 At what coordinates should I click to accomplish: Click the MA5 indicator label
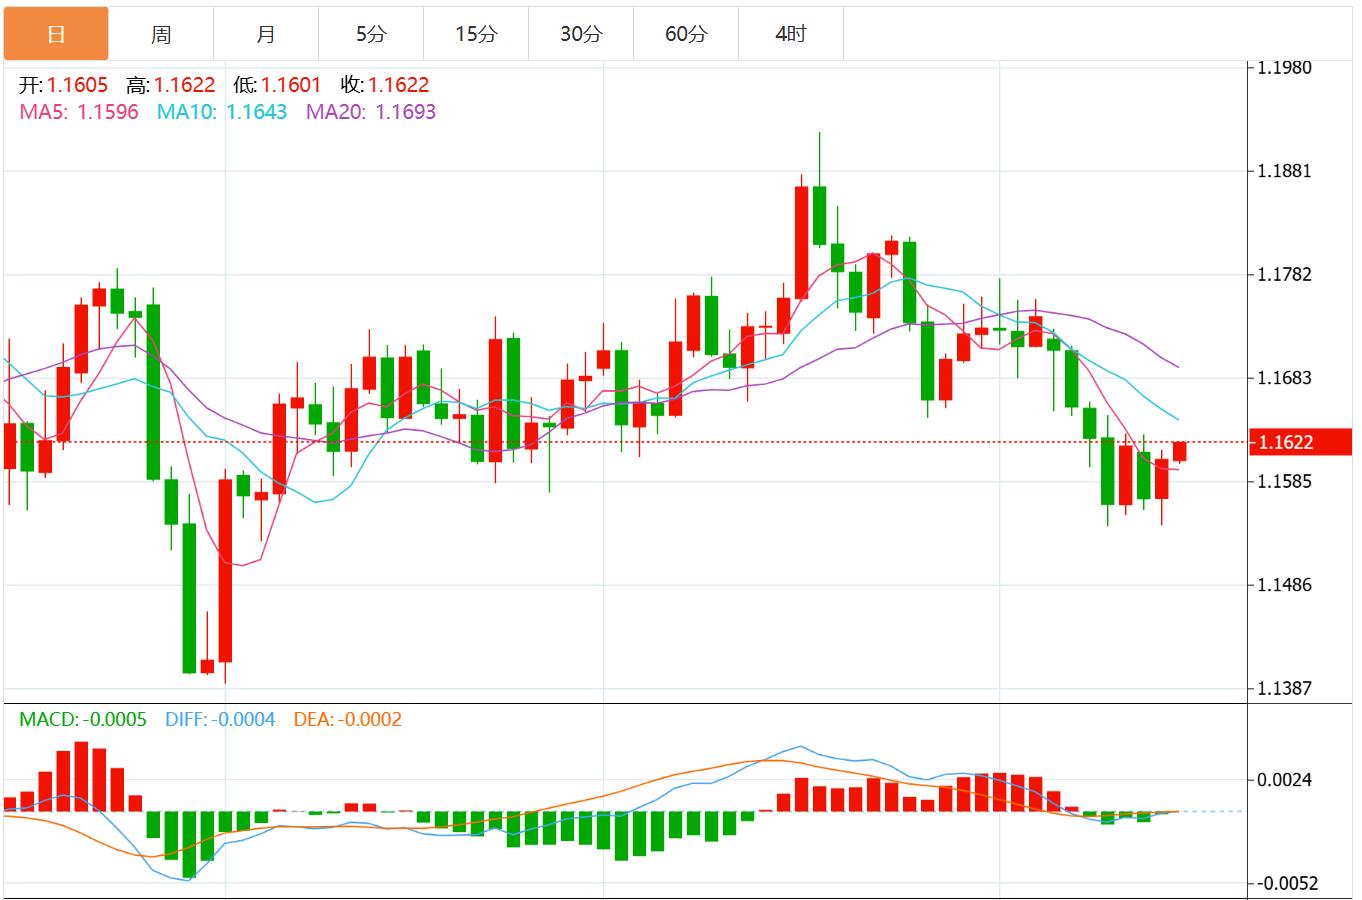click(x=79, y=112)
